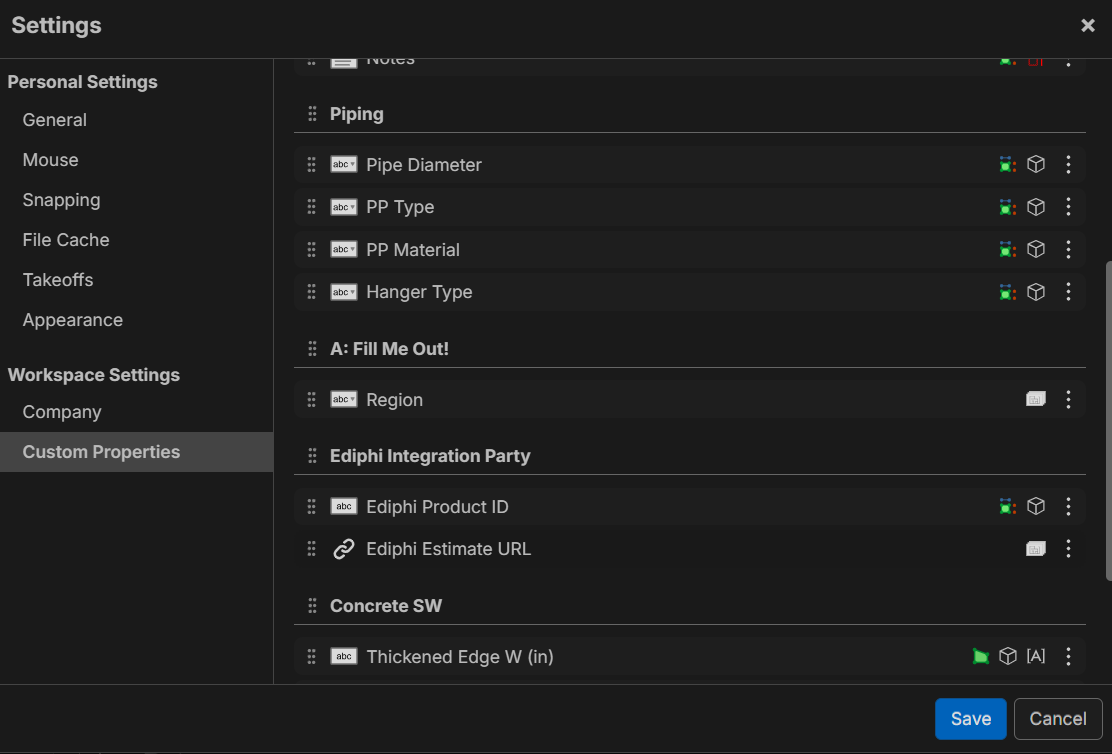Click the text type icon beside Hanger Type
The height and width of the screenshot is (754, 1112).
point(344,292)
